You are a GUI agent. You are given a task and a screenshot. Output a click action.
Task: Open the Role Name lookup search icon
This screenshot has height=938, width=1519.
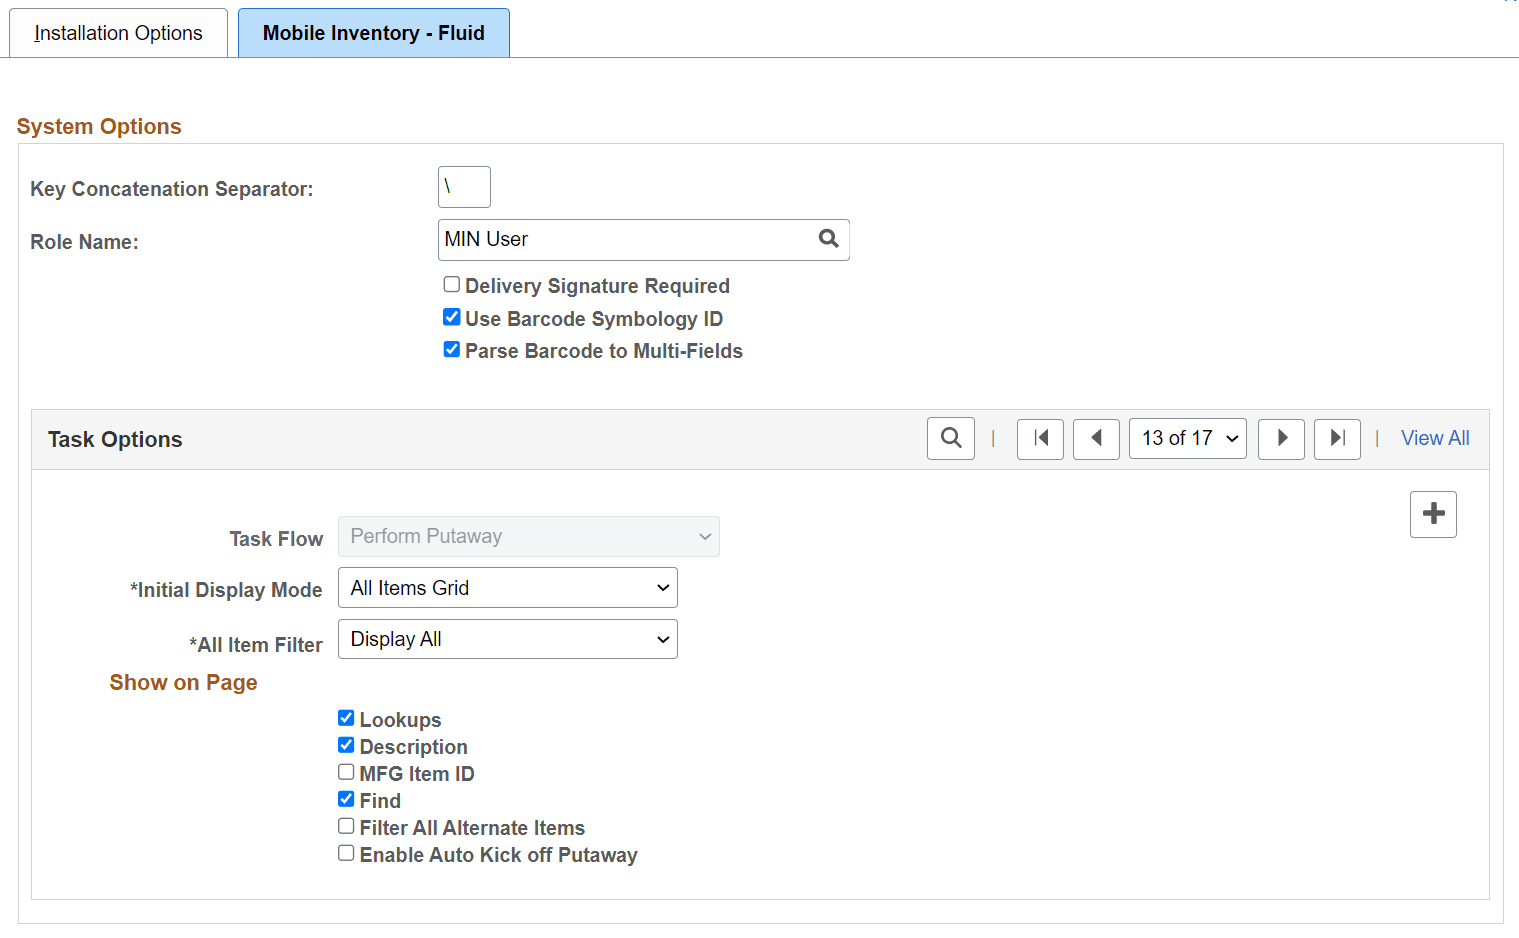[828, 239]
